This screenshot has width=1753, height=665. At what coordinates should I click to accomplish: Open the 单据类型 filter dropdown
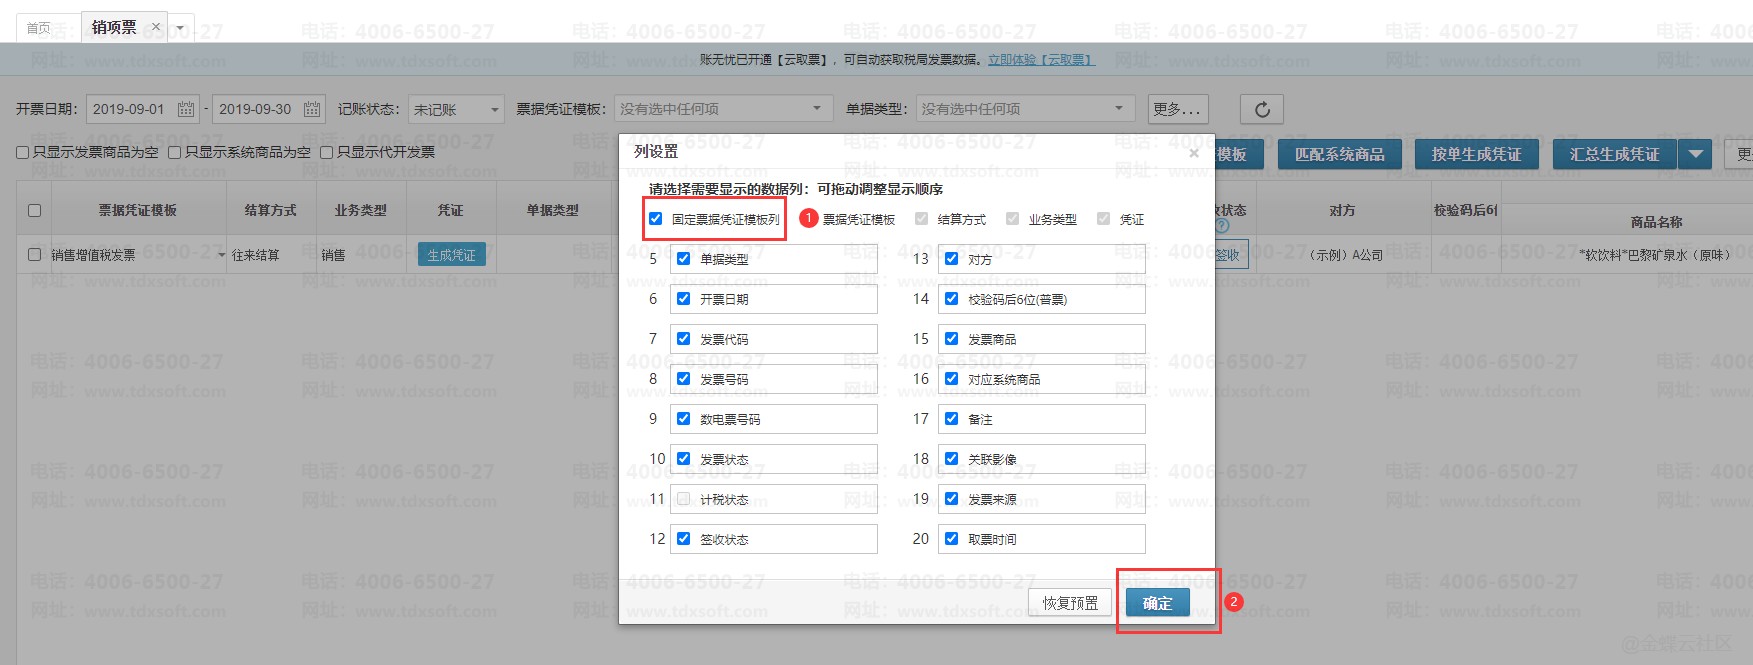1119,109
